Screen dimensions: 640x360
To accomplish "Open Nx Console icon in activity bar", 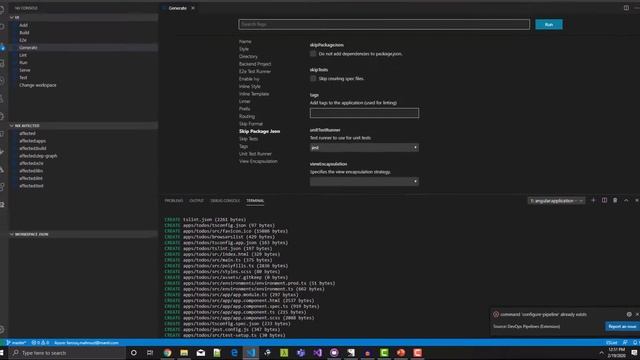I will (2, 48).
